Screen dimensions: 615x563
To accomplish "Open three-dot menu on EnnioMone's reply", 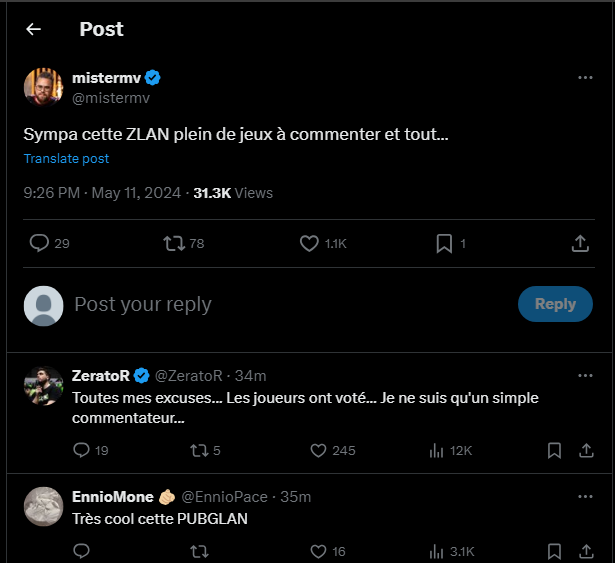I will tap(585, 496).
